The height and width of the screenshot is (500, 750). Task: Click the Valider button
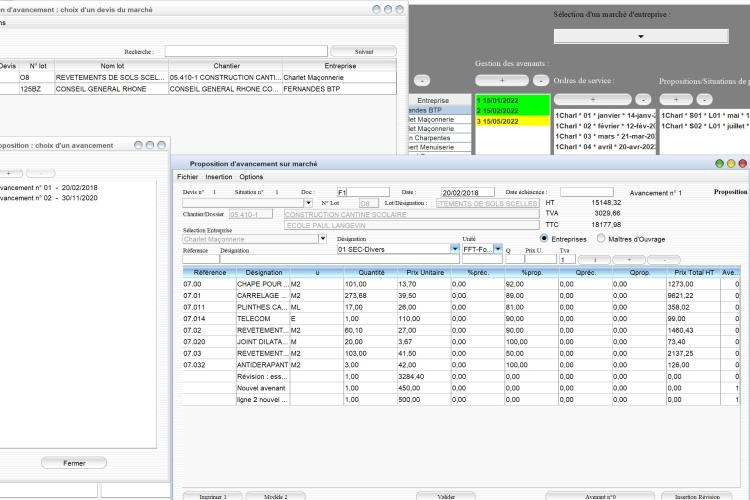pos(446,497)
